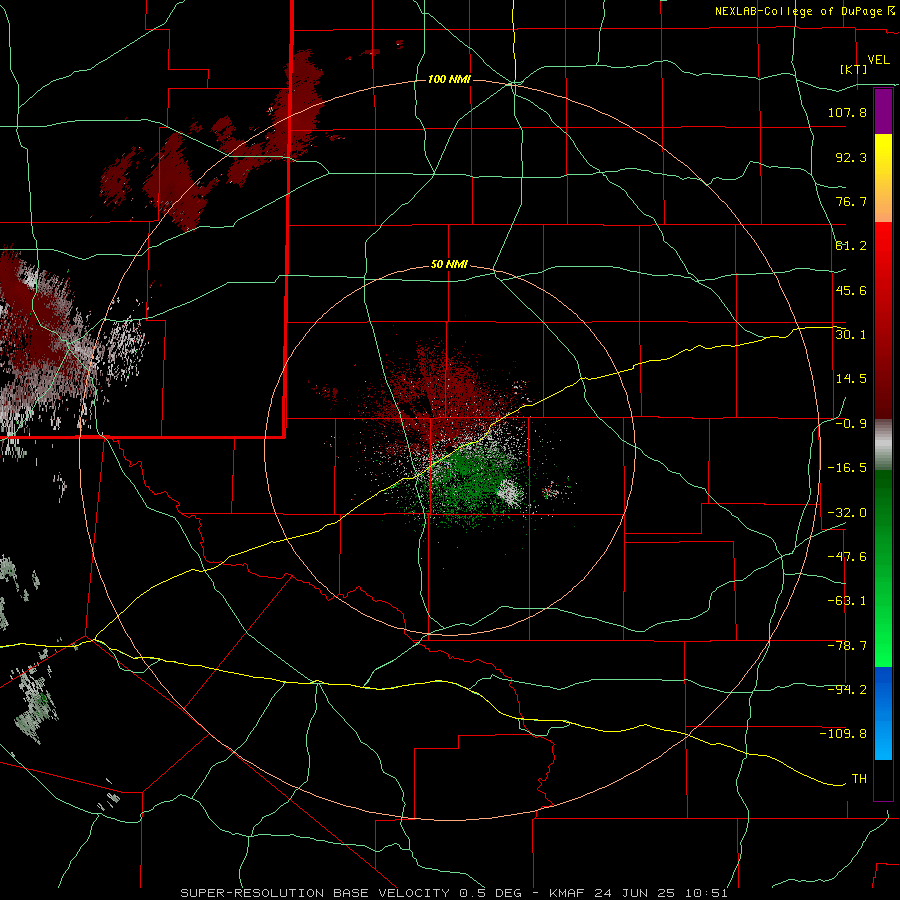Click the 45.6 velocity scale value
Image resolution: width=900 pixels, height=900 pixels.
coord(851,290)
